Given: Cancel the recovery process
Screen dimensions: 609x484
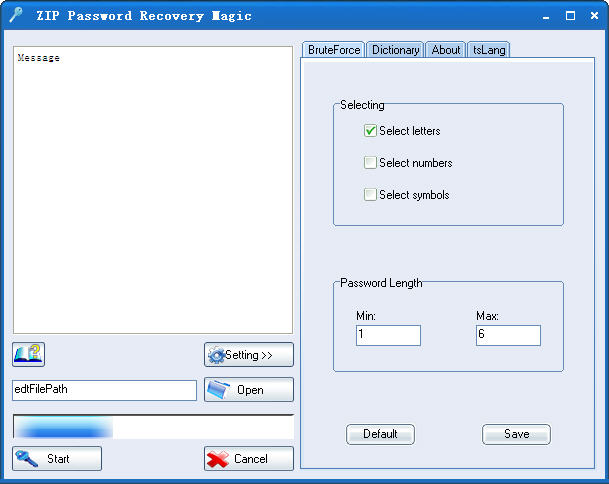Looking at the screenshot, I should (249, 458).
